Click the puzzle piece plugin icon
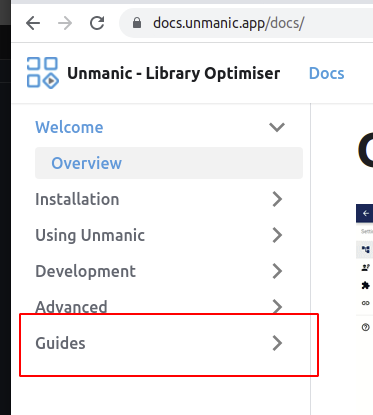This screenshot has height=415, width=373. [365, 285]
